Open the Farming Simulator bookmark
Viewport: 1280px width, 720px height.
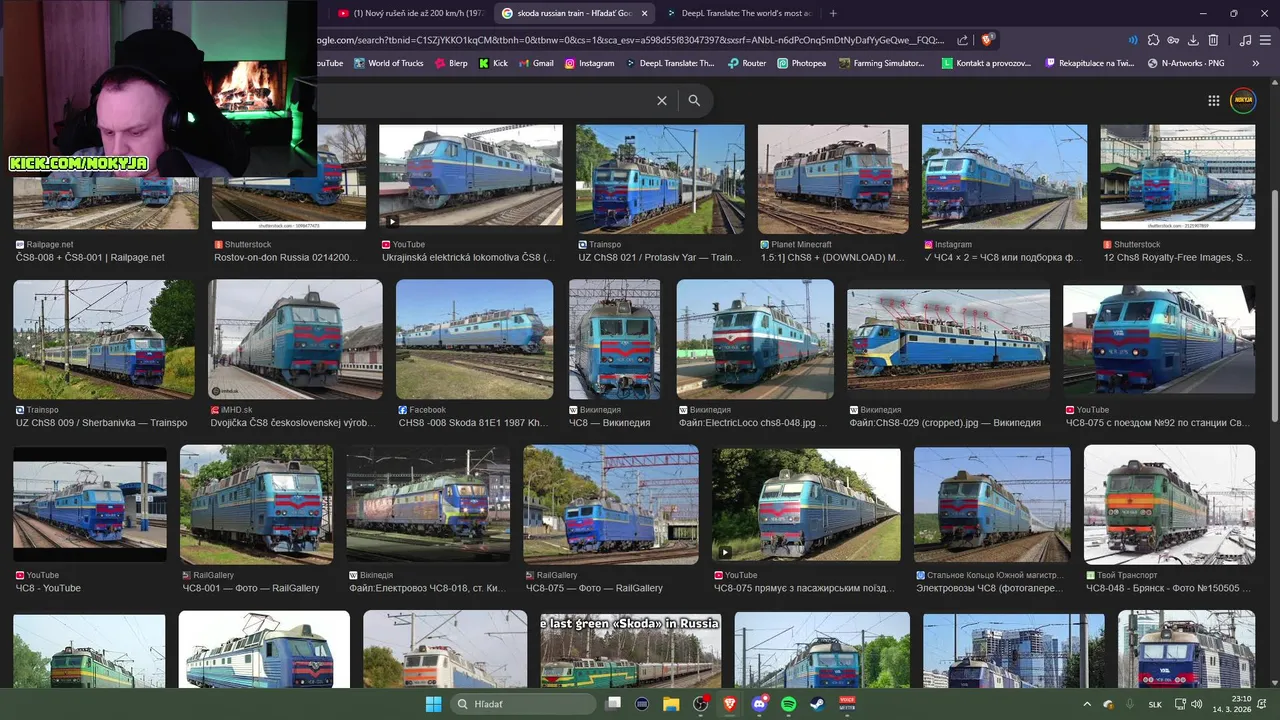point(882,63)
